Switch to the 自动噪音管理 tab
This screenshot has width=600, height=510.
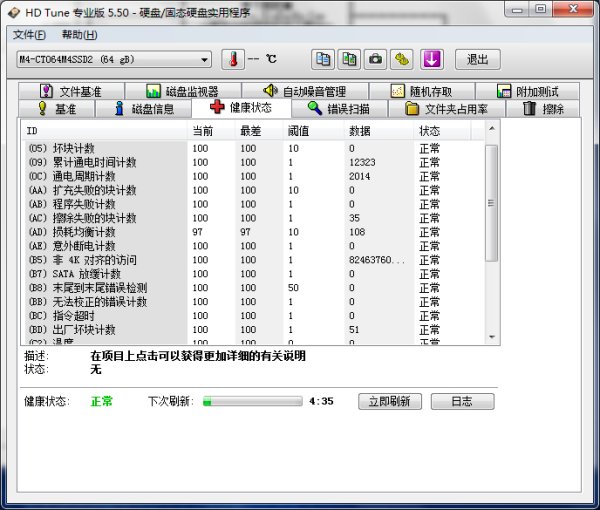(305, 91)
